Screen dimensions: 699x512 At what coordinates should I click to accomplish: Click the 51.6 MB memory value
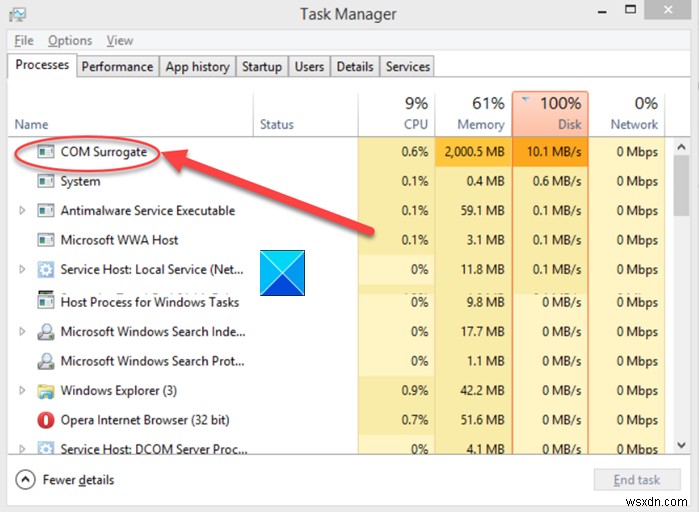click(x=482, y=420)
